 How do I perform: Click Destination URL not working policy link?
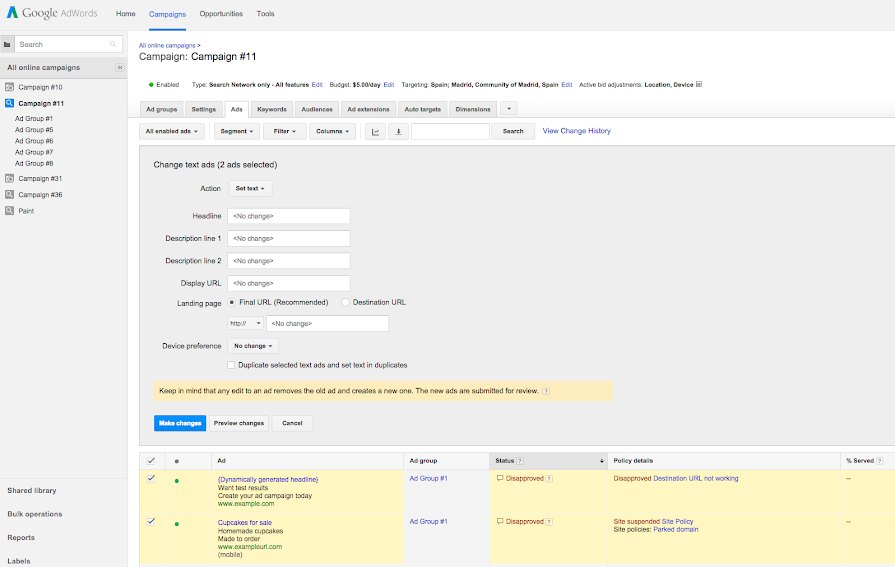[696, 478]
